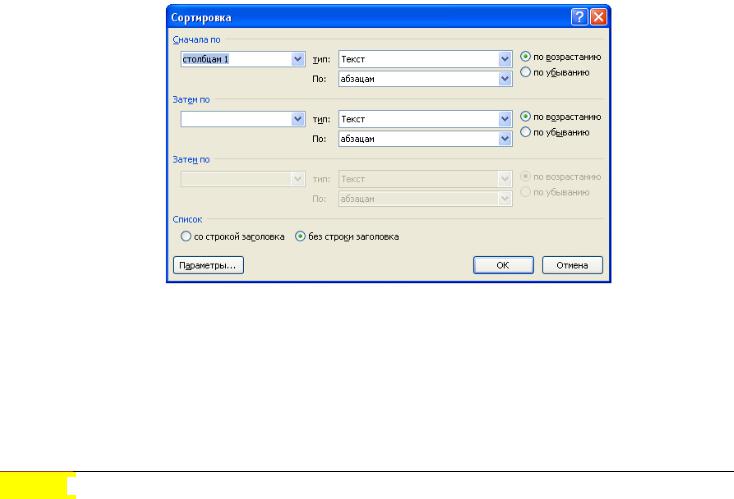
Task: Click the Список group label
Action: pyautogui.click(x=187, y=219)
